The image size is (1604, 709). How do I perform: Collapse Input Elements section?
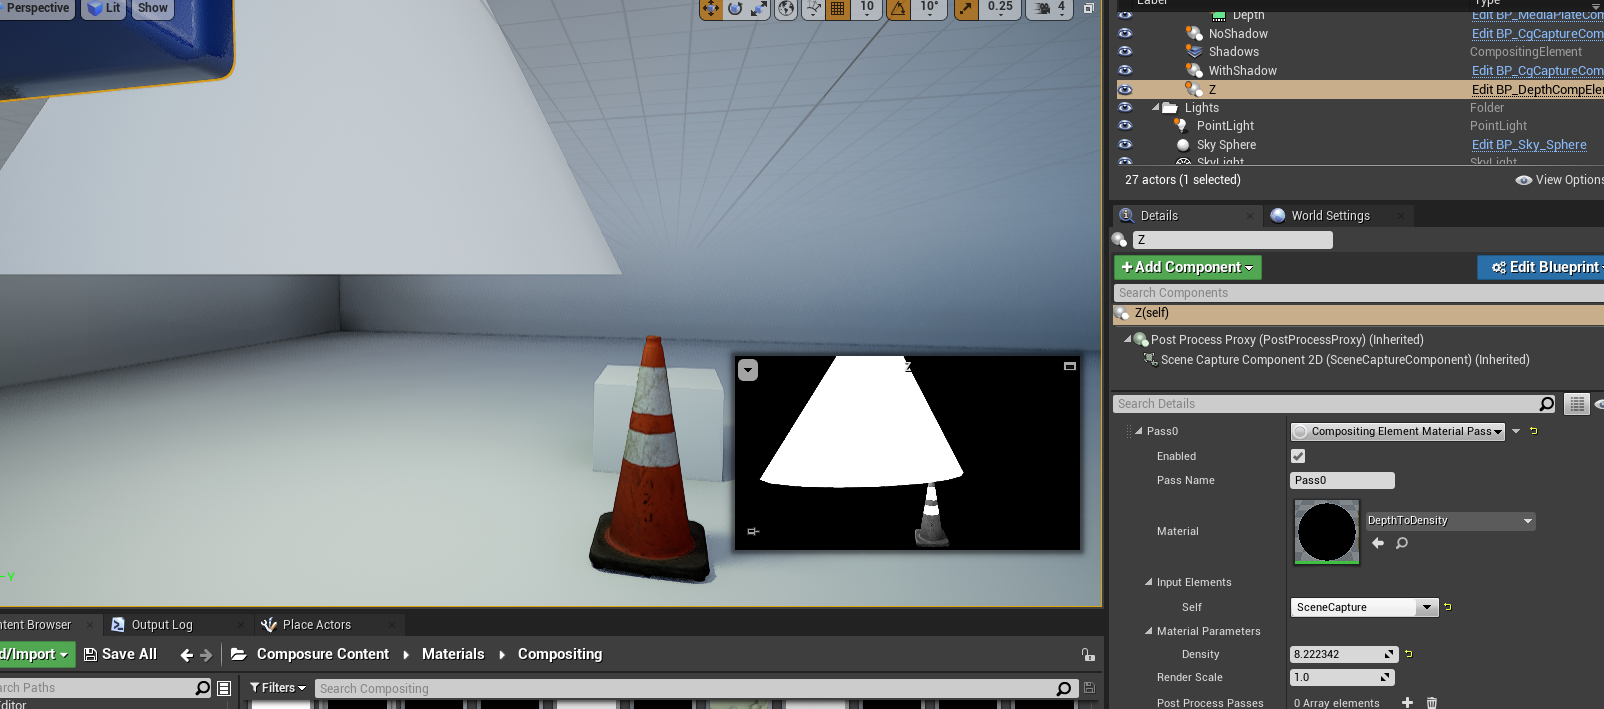point(1149,582)
